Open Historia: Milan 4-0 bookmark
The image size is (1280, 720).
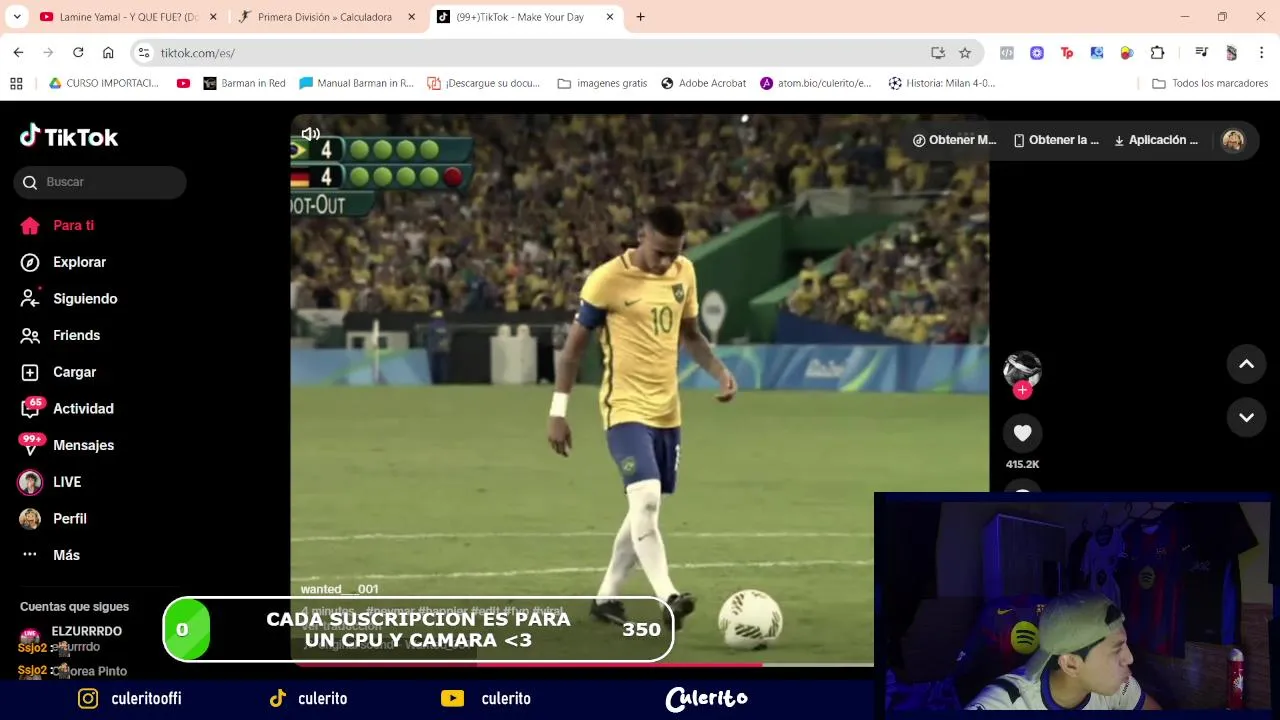click(x=942, y=83)
